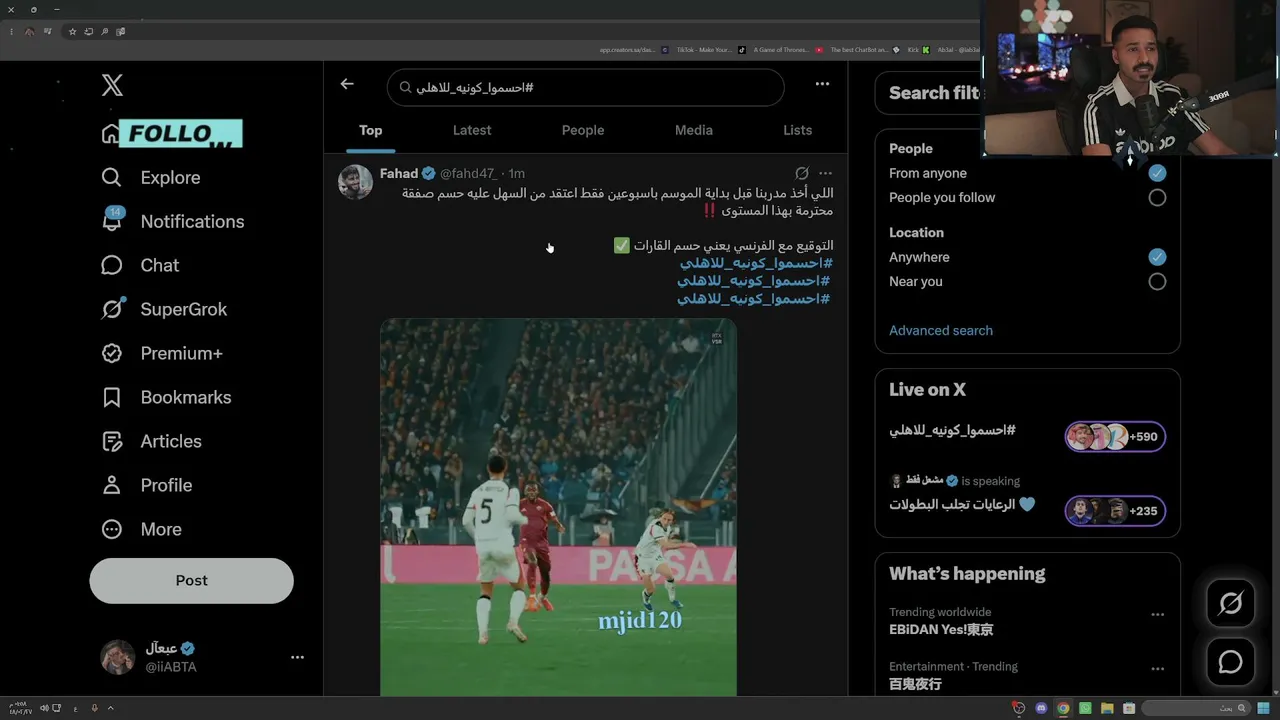Select 'People you follow' filter
The width and height of the screenshot is (1280, 720).
pos(1157,198)
